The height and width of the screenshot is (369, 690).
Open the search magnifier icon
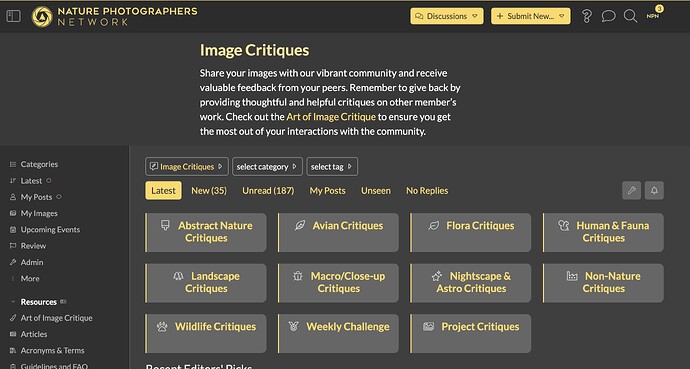pos(630,16)
